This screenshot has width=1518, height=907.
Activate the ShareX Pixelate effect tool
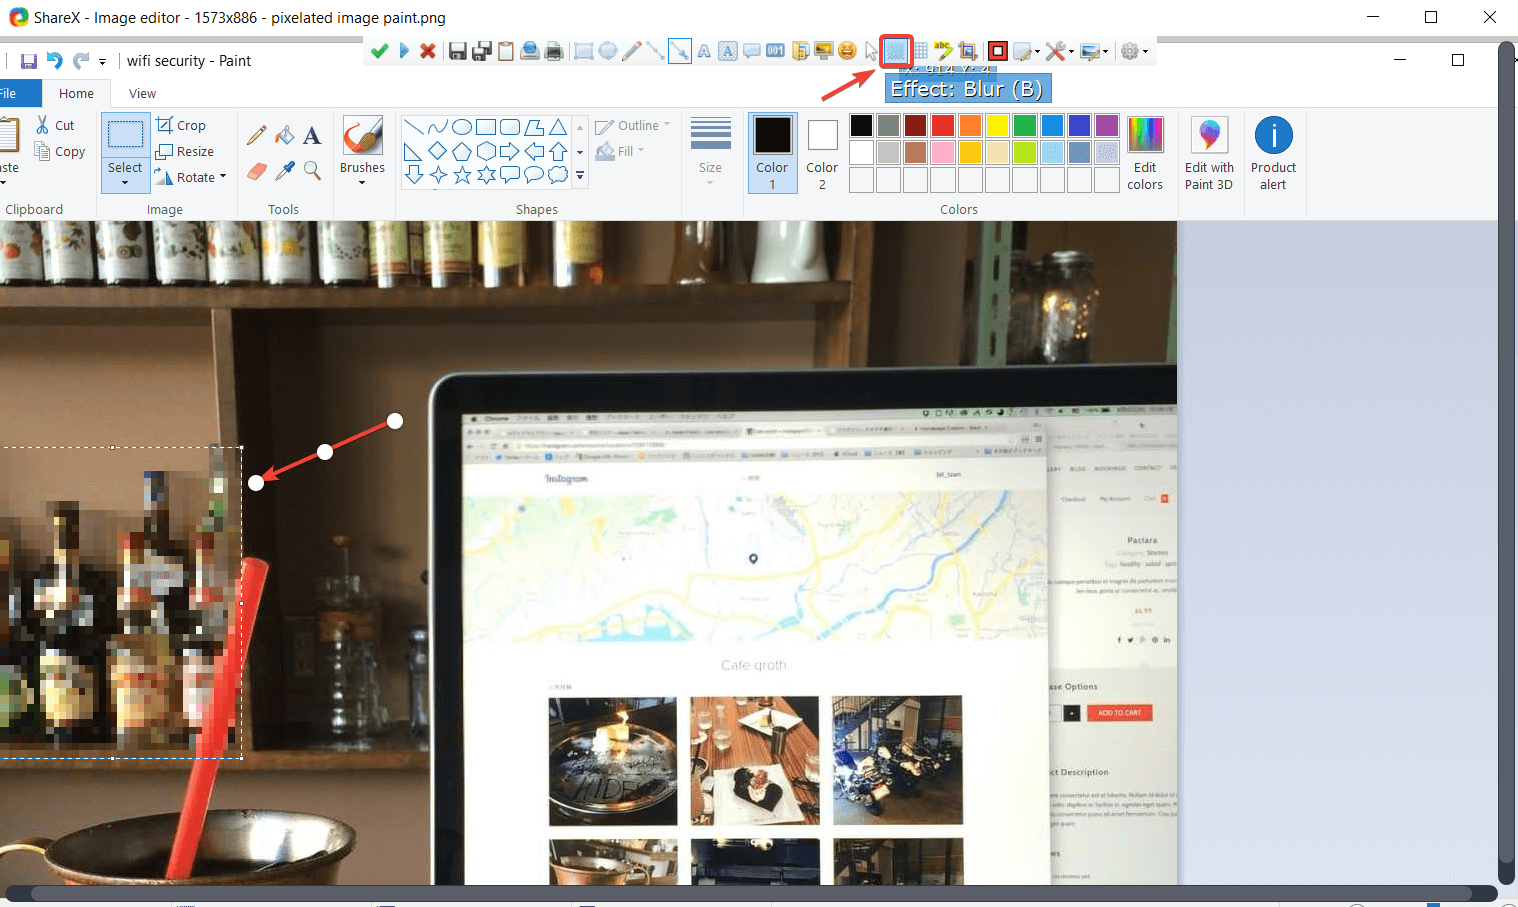click(921, 51)
